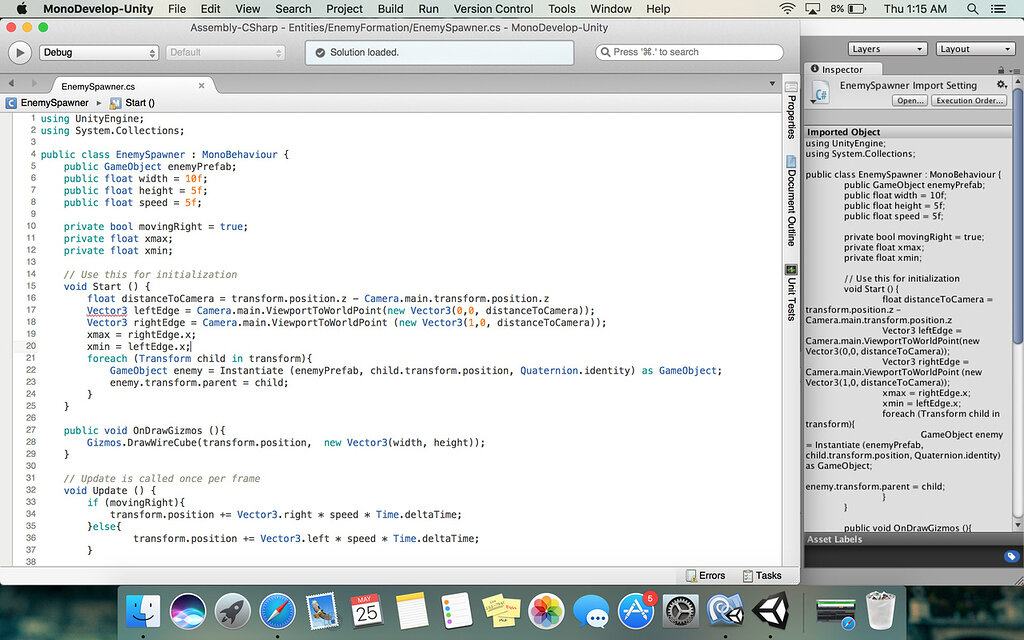Open Unity from the Dock
Viewport: 1024px width, 640px height.
tap(770, 609)
